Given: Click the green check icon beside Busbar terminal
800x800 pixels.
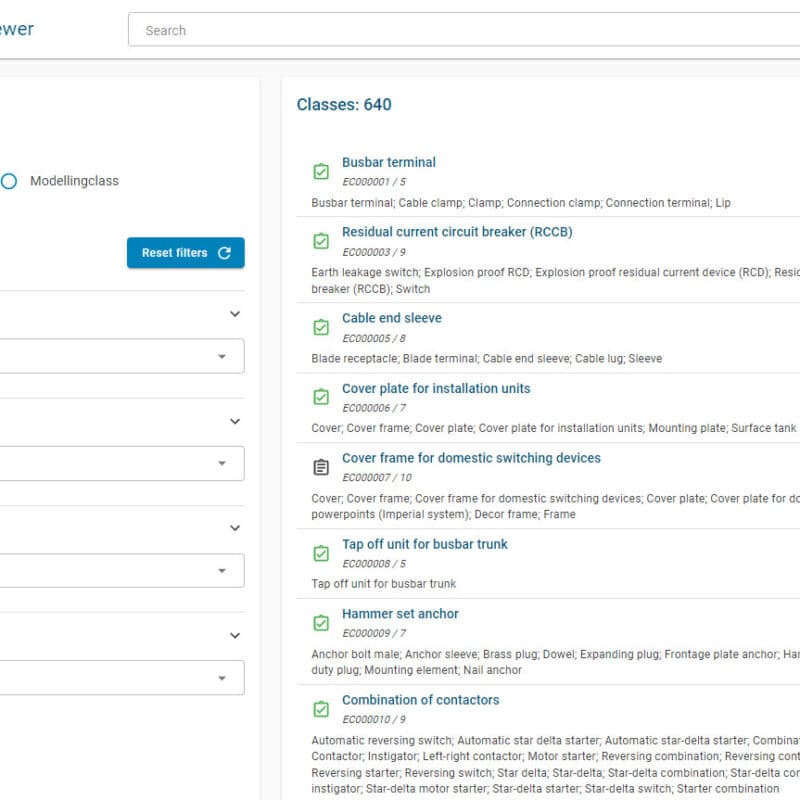Looking at the screenshot, I should tap(320, 172).
